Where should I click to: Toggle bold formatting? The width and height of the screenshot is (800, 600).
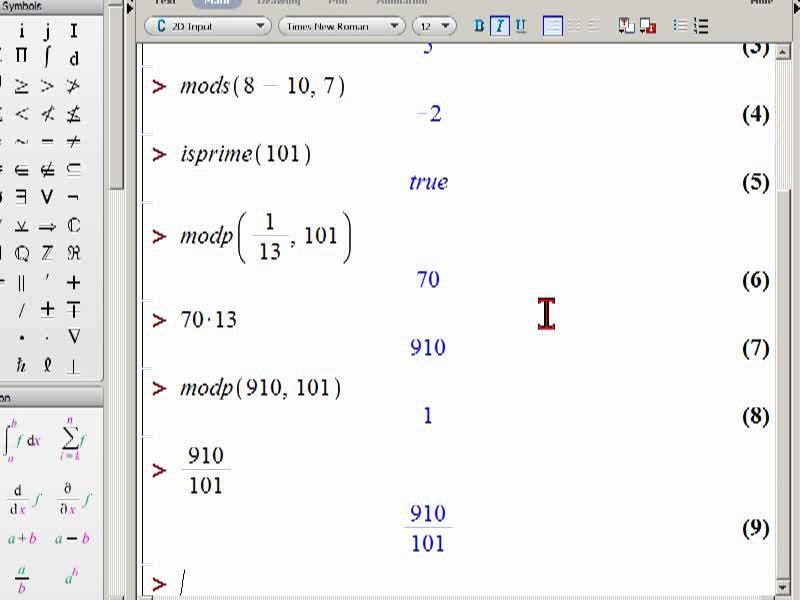(479, 26)
